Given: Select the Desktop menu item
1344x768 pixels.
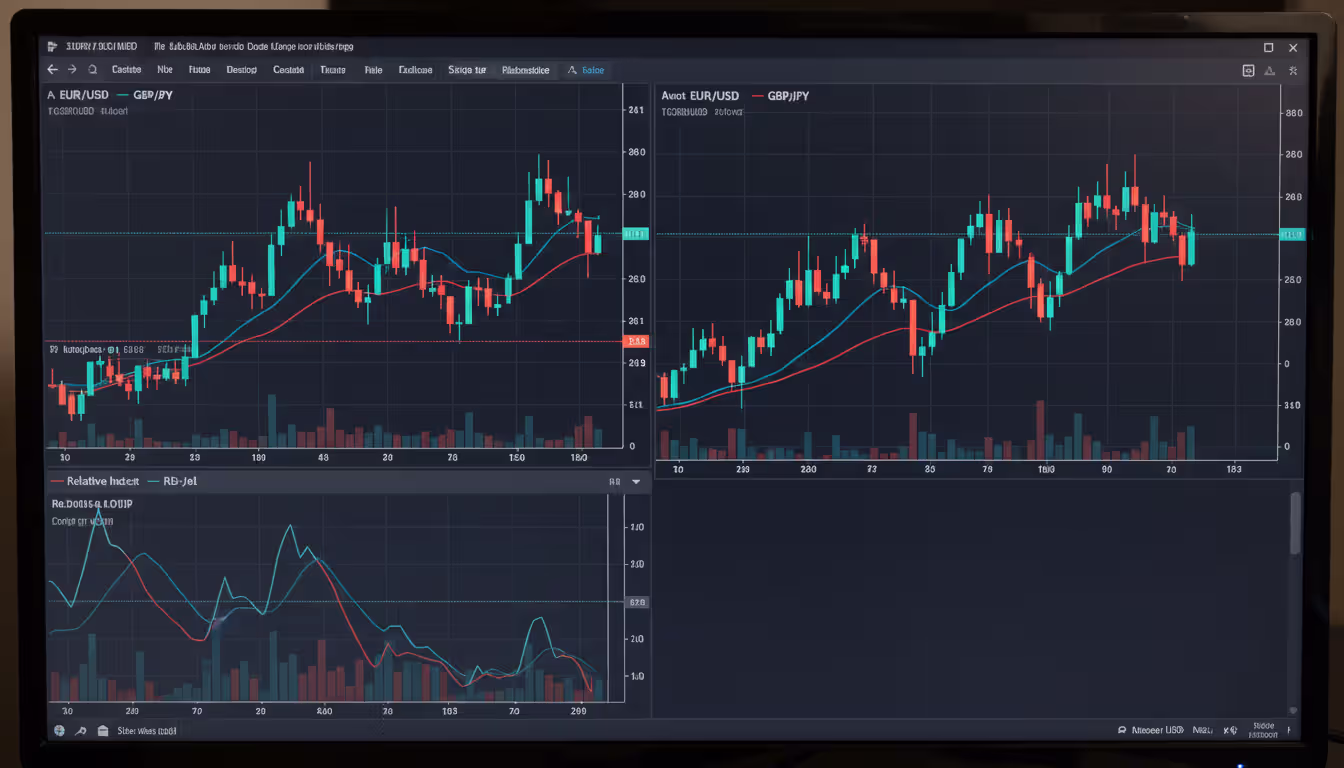Looking at the screenshot, I should [x=240, y=70].
